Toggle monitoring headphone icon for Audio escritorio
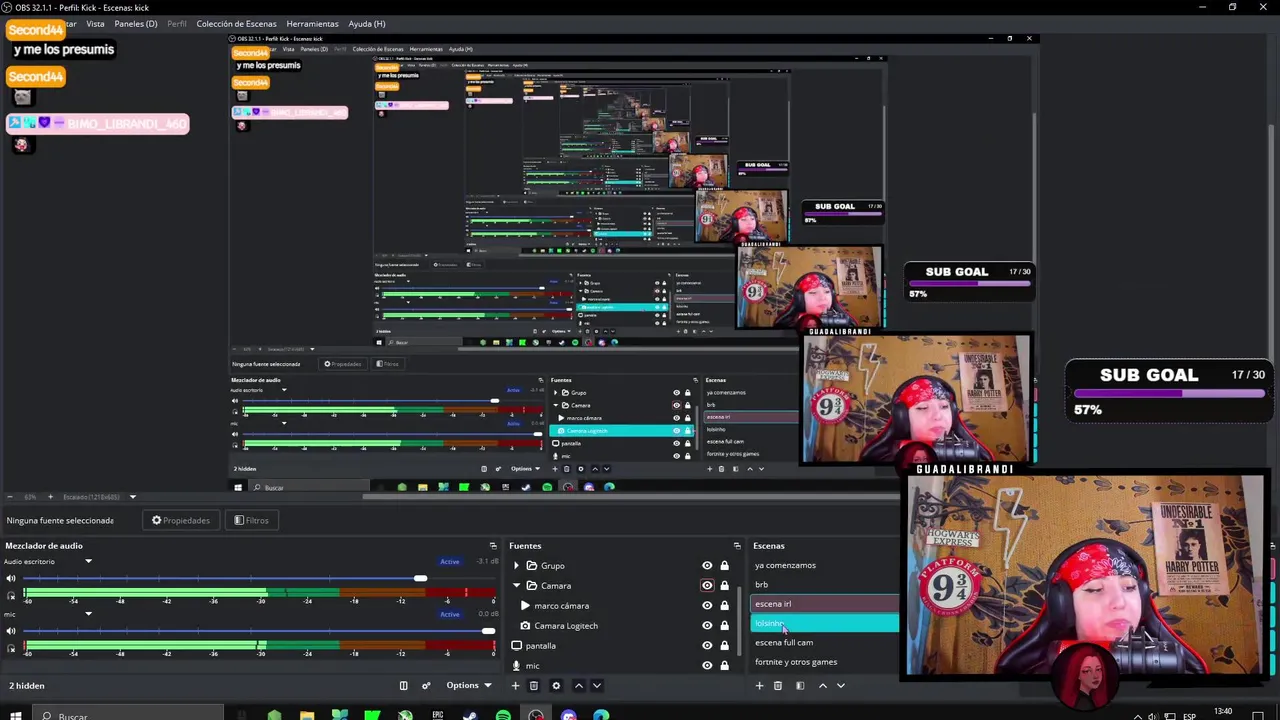Screen dimensions: 1280x720 pos(11,595)
